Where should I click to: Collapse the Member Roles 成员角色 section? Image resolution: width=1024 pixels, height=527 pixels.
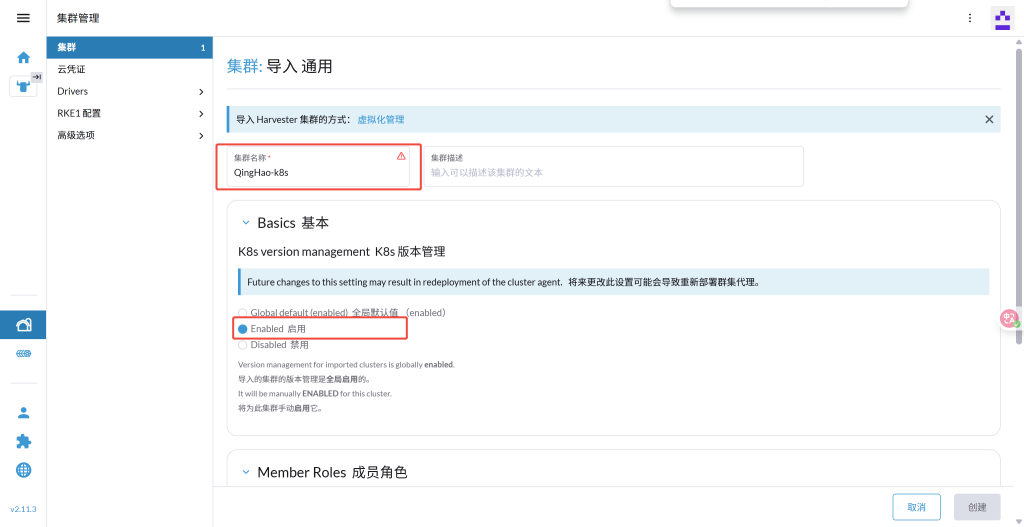[x=245, y=472]
